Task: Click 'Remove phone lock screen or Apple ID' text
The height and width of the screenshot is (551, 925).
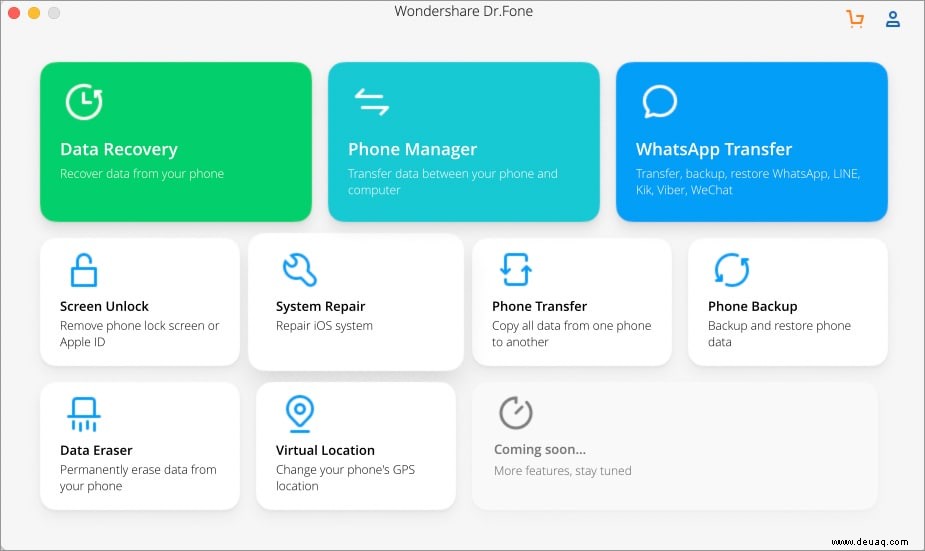Action: [x=140, y=333]
